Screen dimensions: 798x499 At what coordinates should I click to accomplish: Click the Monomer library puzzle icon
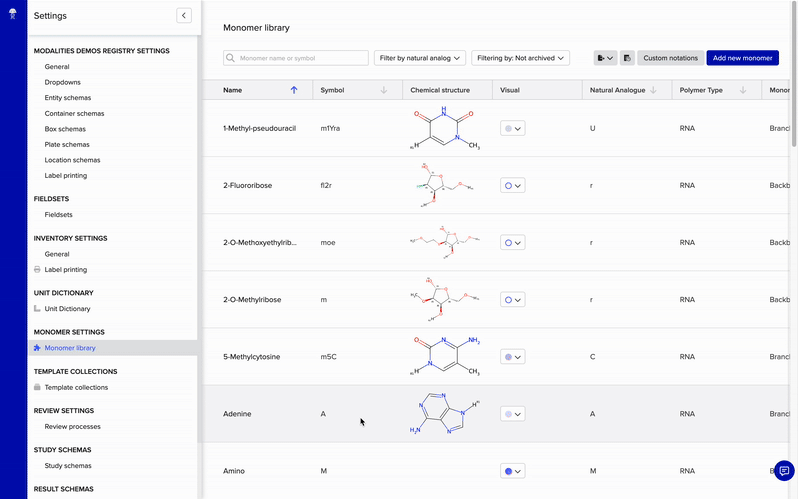point(37,348)
